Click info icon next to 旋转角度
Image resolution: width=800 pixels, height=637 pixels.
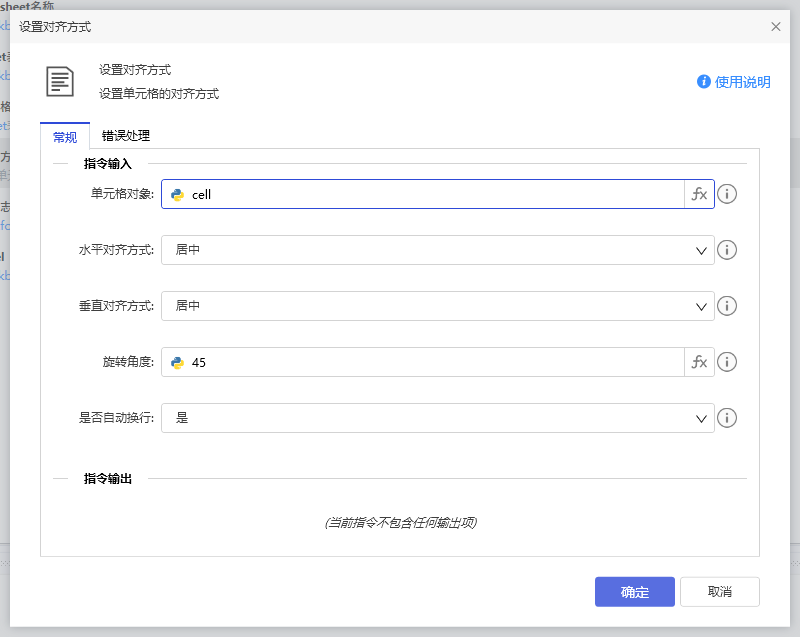[x=728, y=362]
